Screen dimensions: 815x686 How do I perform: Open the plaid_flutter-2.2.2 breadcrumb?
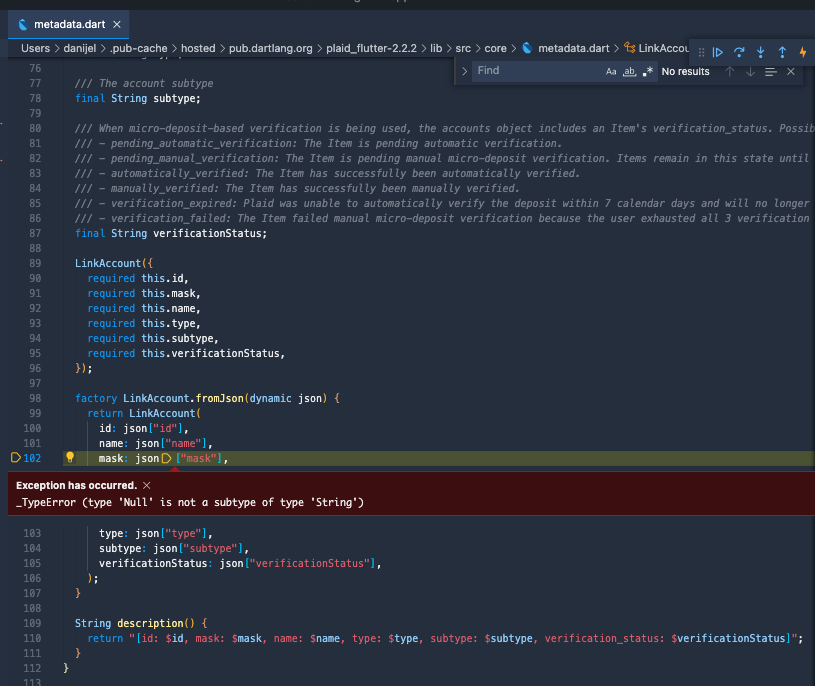pyautogui.click(x=371, y=48)
